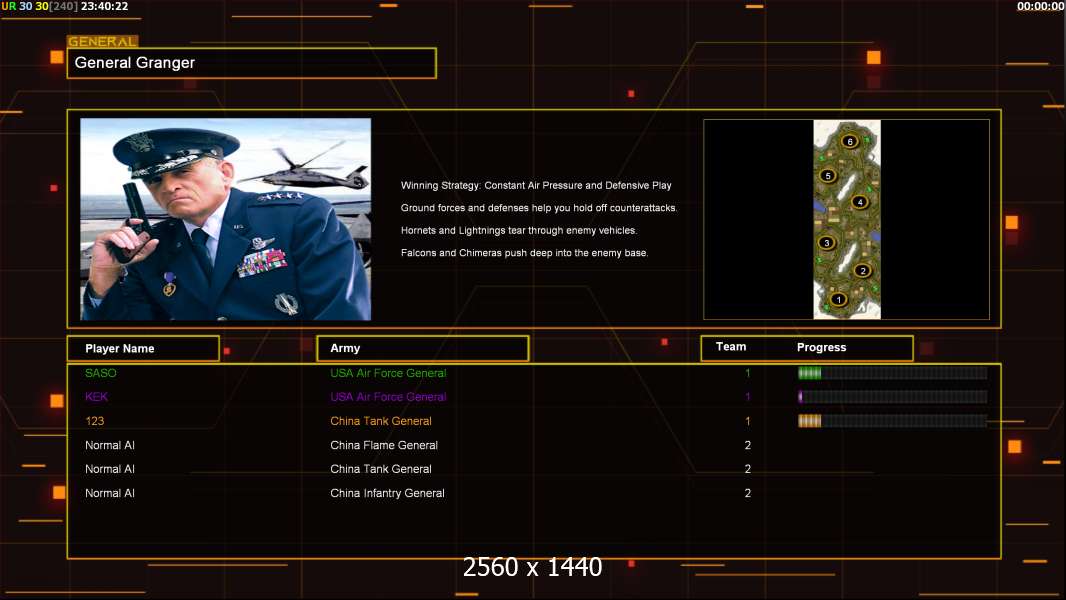Image resolution: width=1066 pixels, height=600 pixels.
Task: Select the SASO player name
Action: 101,373
